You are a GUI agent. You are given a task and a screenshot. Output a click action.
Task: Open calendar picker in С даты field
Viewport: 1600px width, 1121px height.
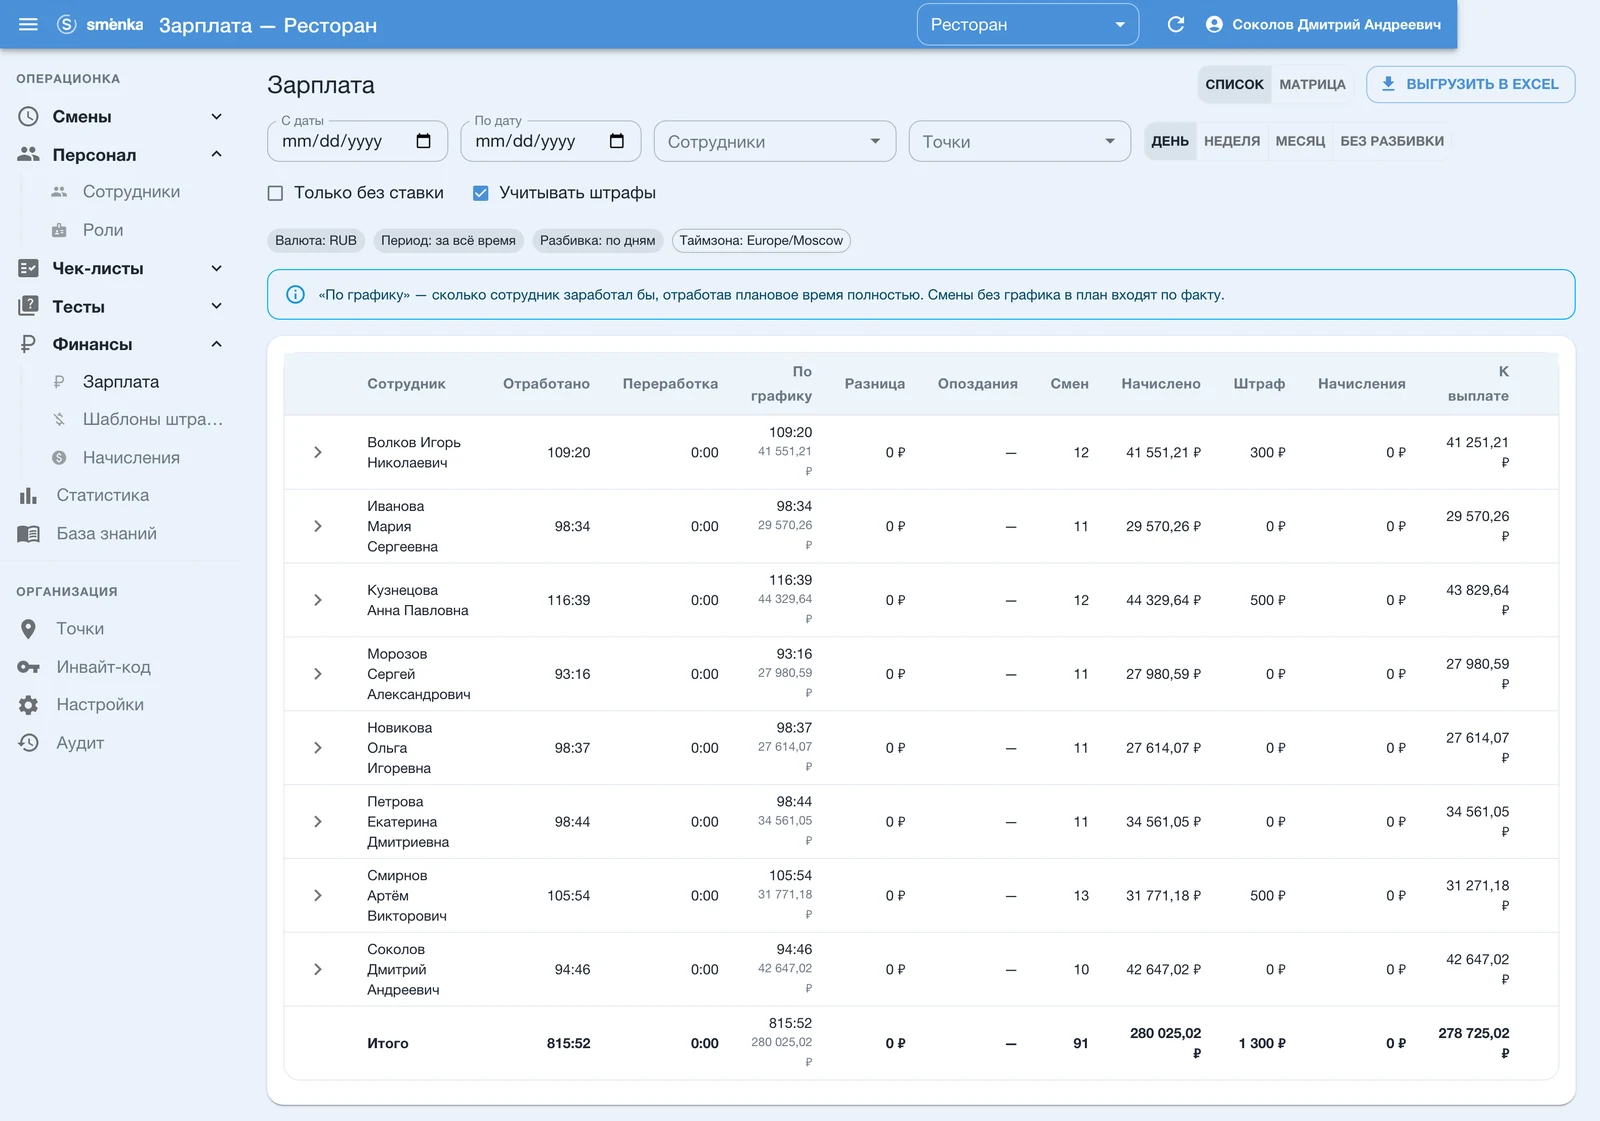pos(424,141)
